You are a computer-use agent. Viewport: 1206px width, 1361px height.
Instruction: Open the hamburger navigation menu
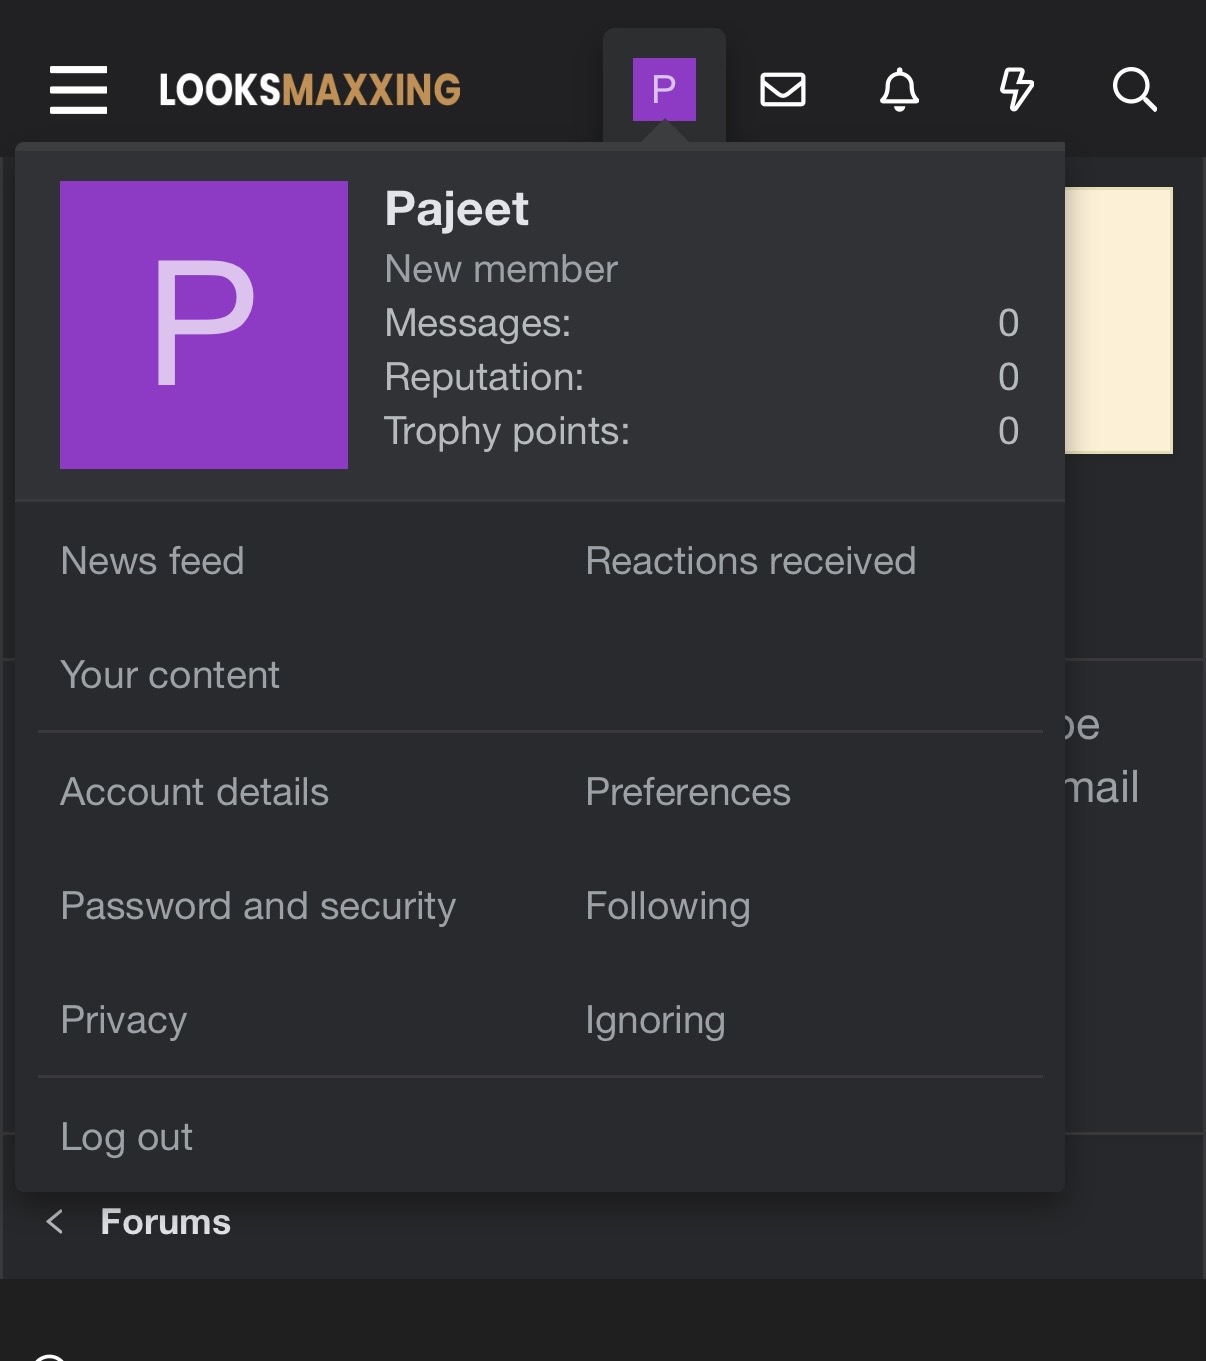78,90
